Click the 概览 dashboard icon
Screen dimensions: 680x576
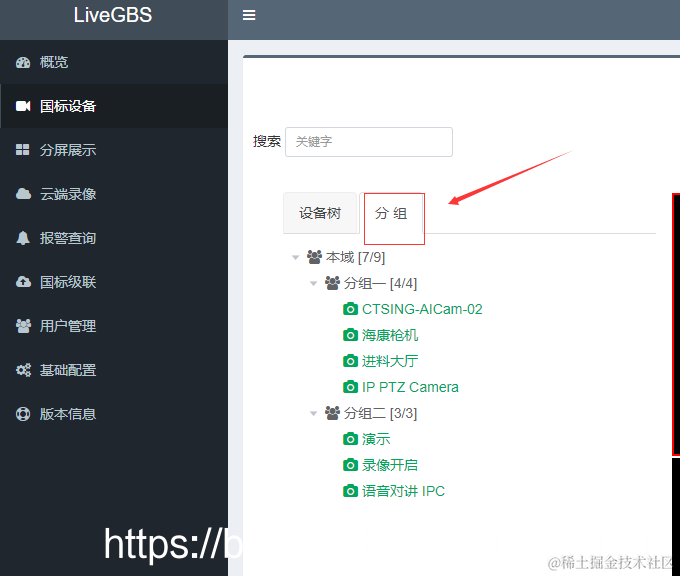[23, 62]
